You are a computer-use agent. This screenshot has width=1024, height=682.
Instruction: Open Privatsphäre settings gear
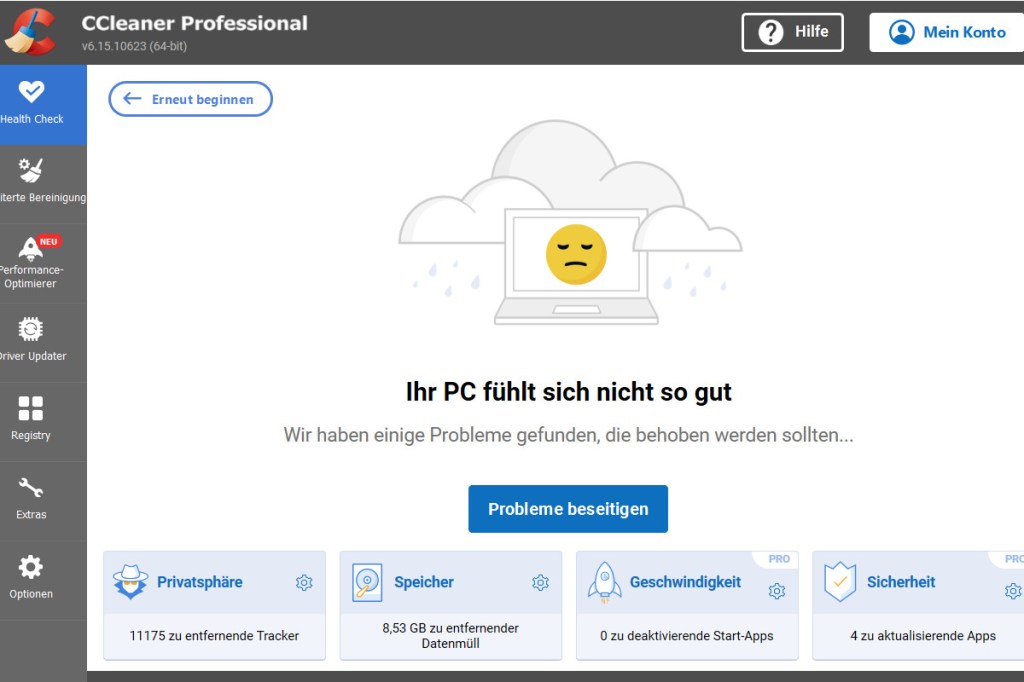(x=304, y=583)
